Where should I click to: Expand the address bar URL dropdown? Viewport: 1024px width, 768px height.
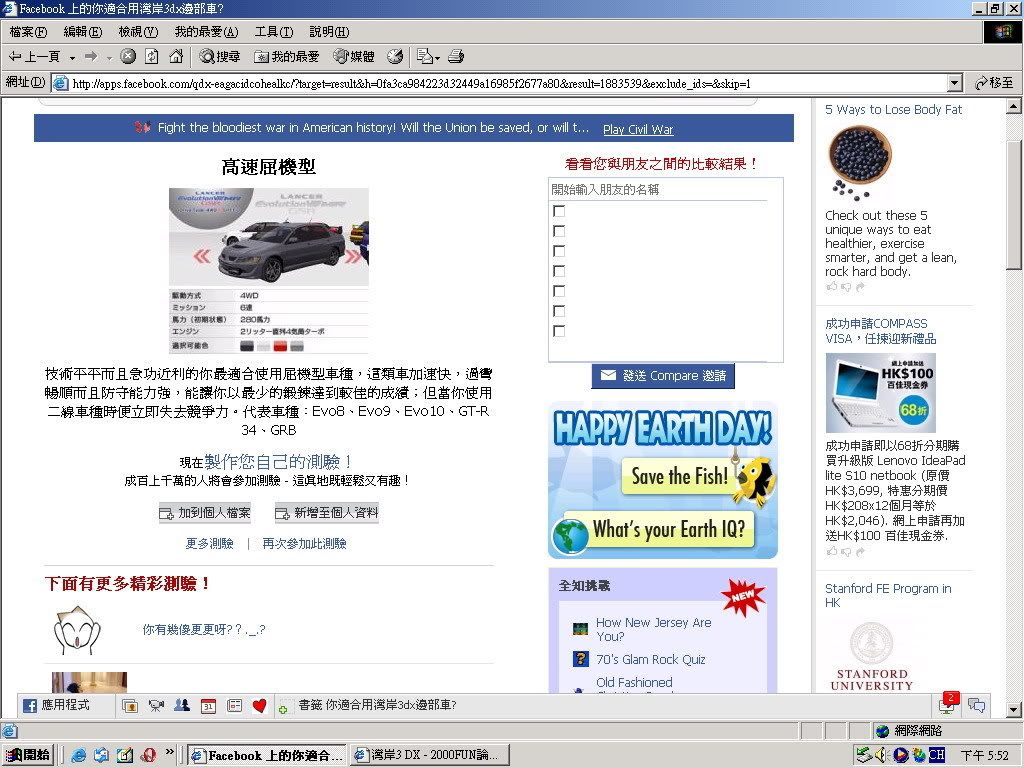(954, 83)
